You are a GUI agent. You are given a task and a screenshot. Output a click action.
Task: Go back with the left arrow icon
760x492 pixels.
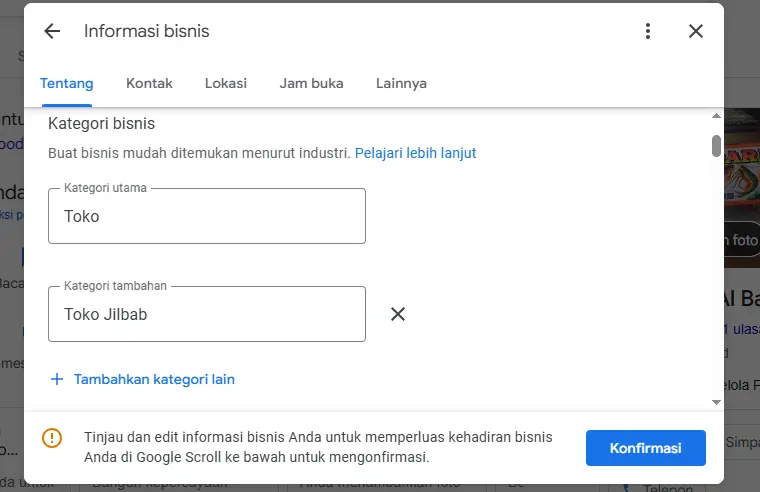[52, 31]
